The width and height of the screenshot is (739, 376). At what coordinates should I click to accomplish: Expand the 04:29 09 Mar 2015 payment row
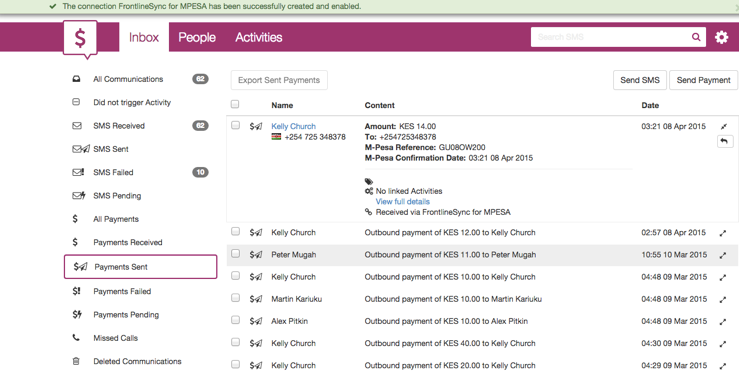pyautogui.click(x=723, y=366)
